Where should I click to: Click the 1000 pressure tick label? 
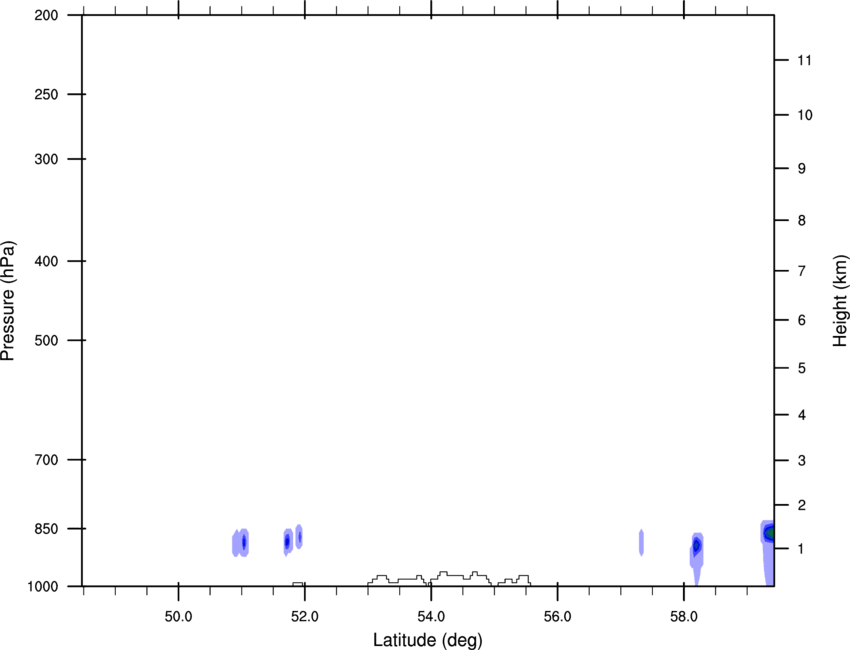click(43, 587)
